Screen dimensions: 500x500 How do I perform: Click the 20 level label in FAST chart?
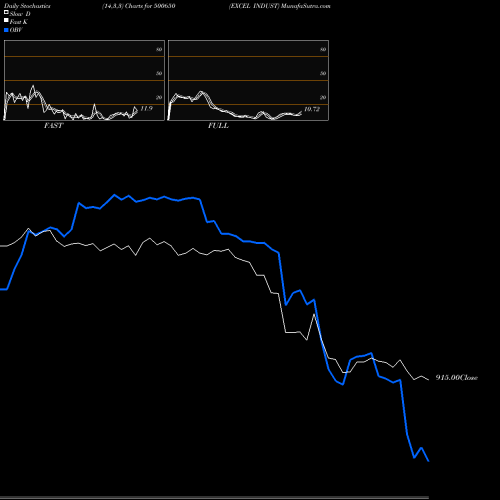point(159,97)
